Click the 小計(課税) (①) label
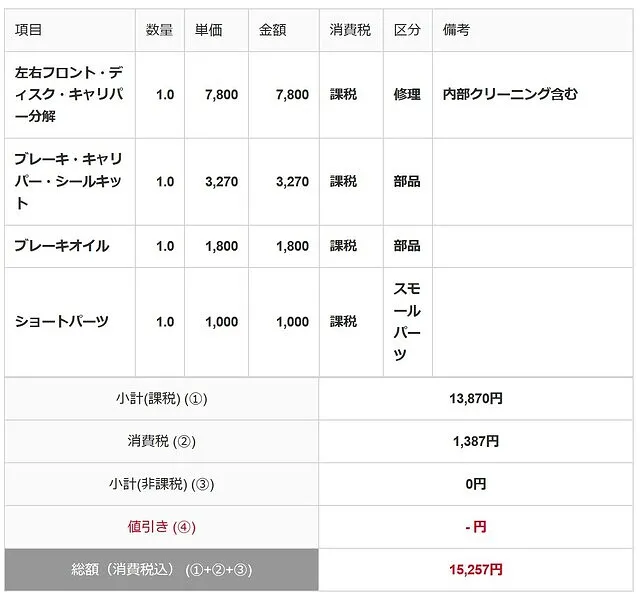This screenshot has height=597, width=640. (161, 398)
